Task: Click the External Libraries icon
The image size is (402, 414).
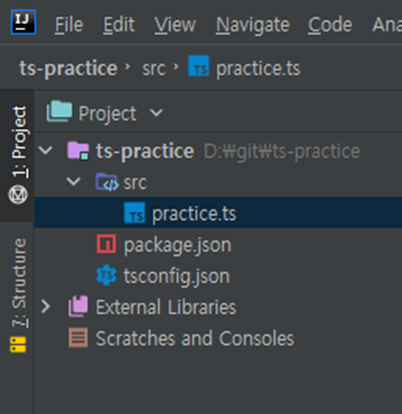Action: [x=78, y=306]
